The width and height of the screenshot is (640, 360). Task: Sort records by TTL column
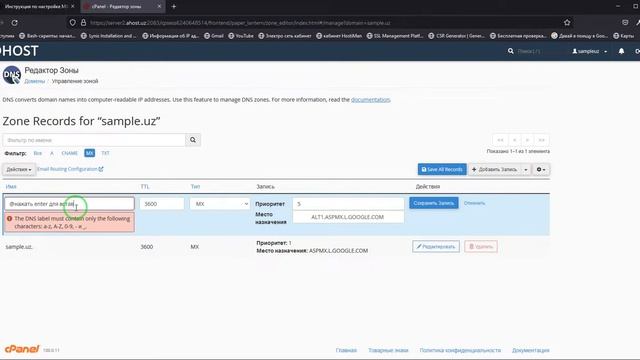click(145, 187)
